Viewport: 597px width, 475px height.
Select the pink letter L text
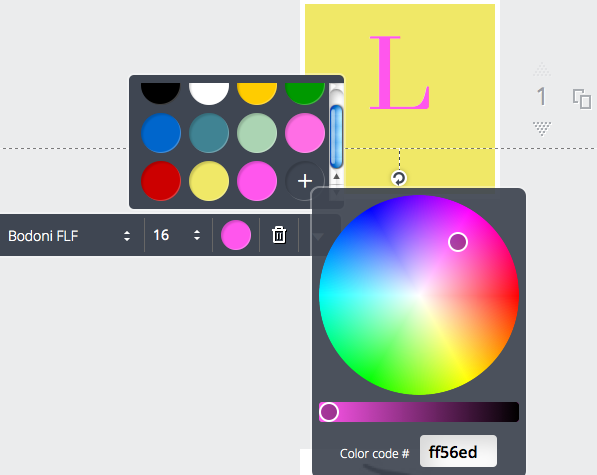tap(400, 72)
